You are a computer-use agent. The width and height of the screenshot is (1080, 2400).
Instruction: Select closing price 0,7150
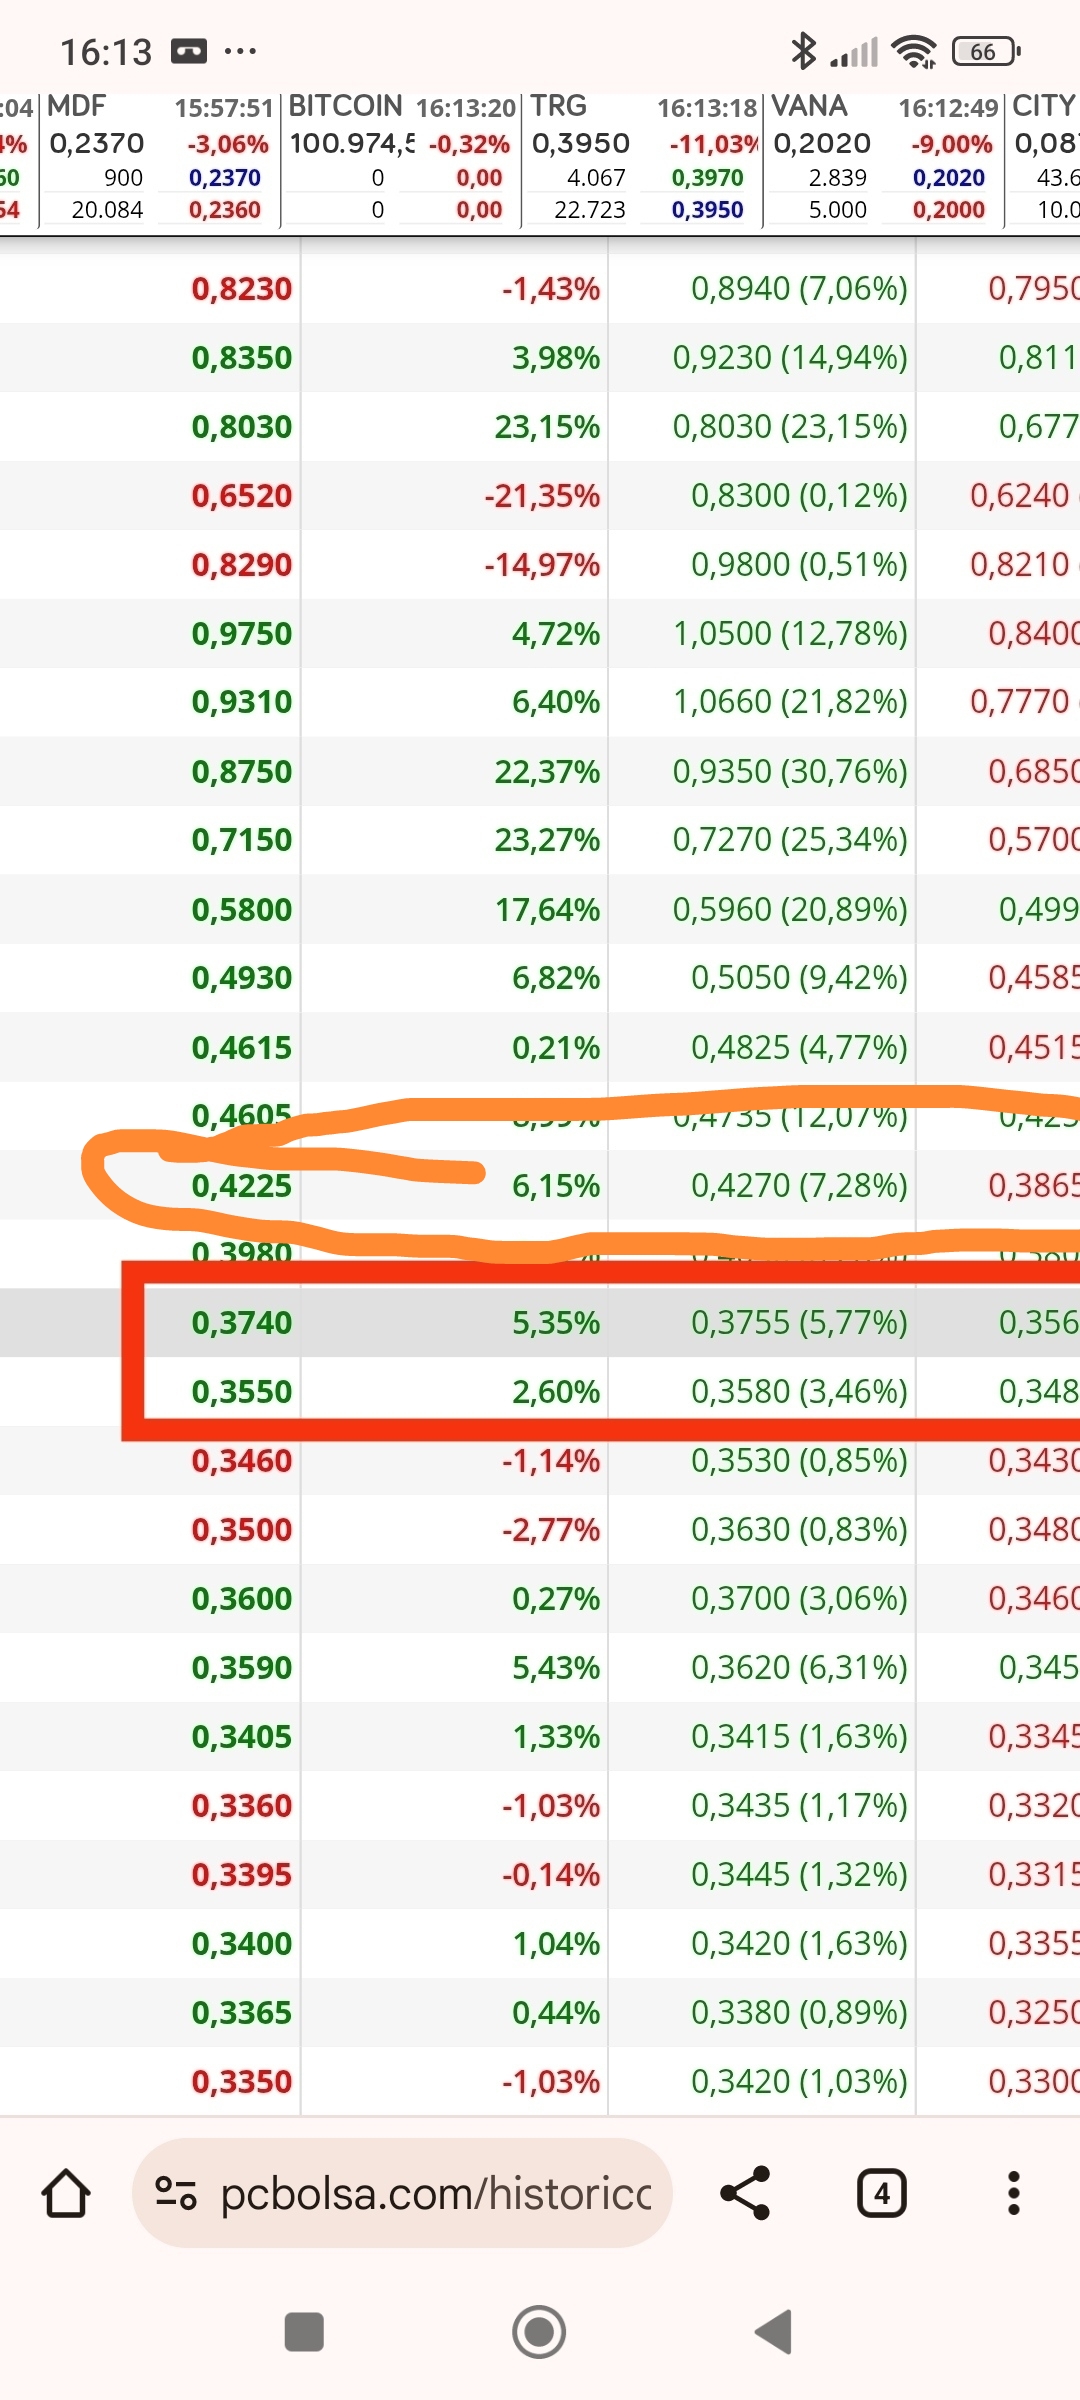241,840
